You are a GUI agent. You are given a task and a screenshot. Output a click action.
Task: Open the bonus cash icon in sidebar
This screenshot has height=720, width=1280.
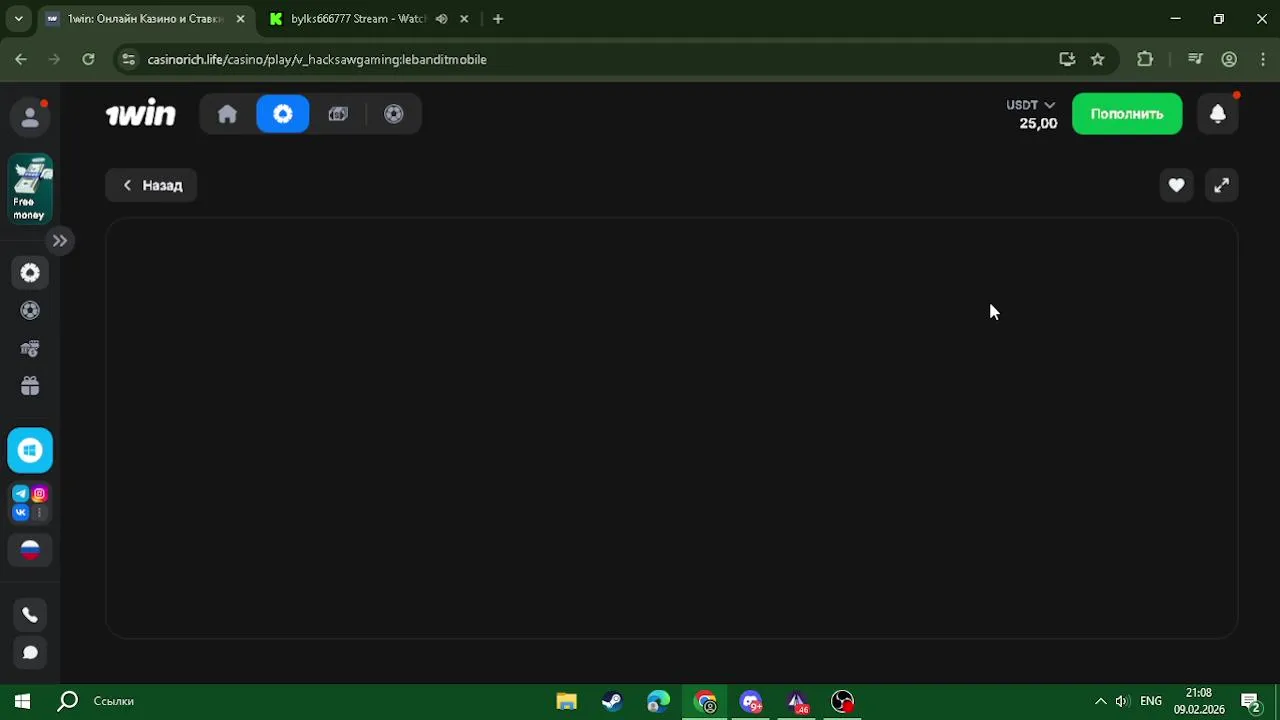click(x=30, y=349)
